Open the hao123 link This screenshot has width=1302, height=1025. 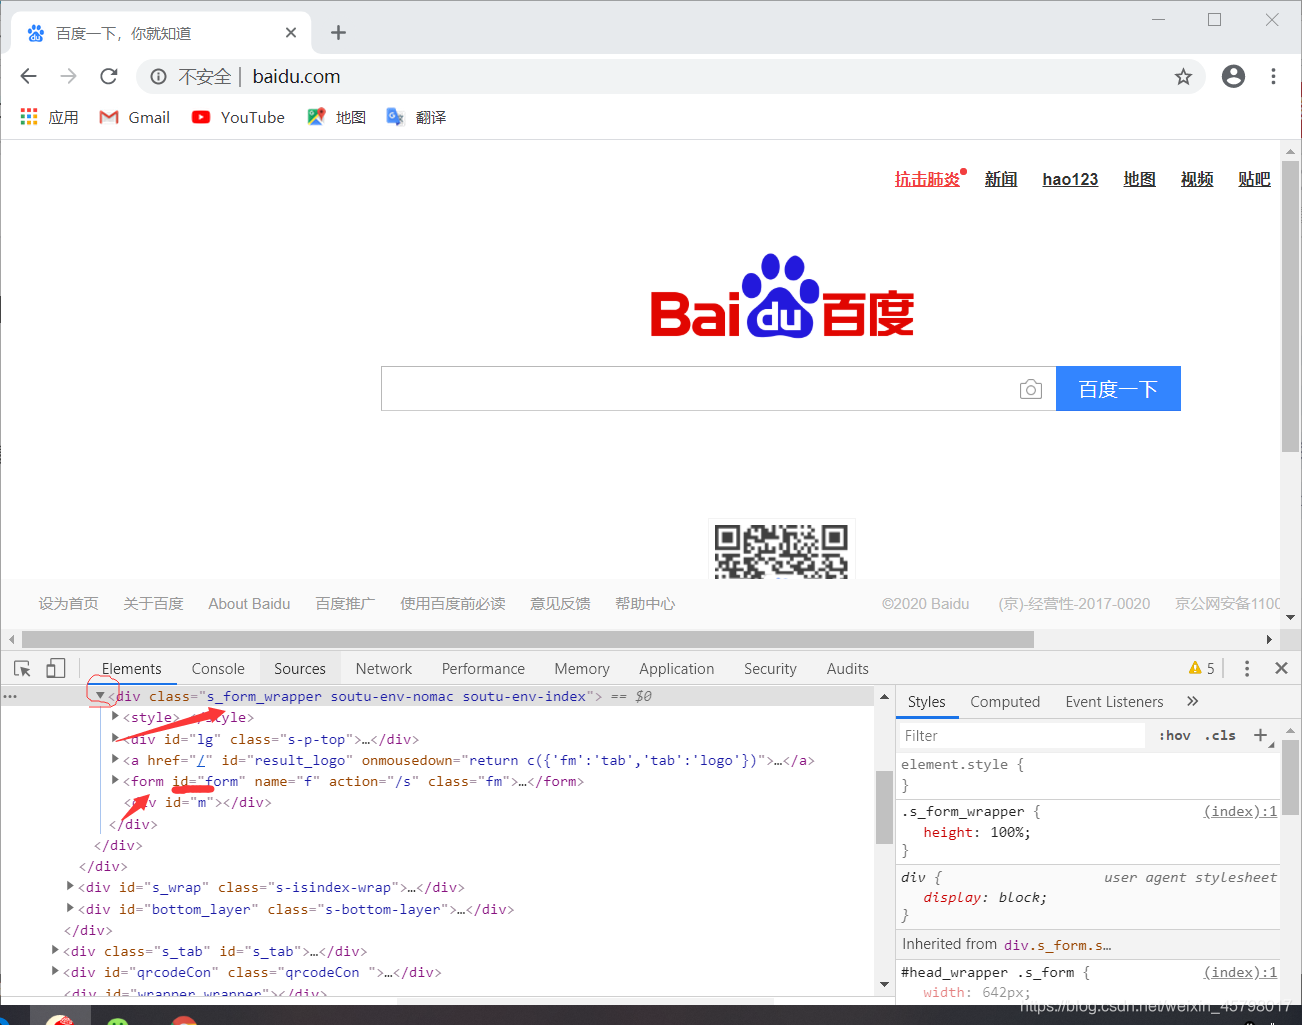(1070, 179)
